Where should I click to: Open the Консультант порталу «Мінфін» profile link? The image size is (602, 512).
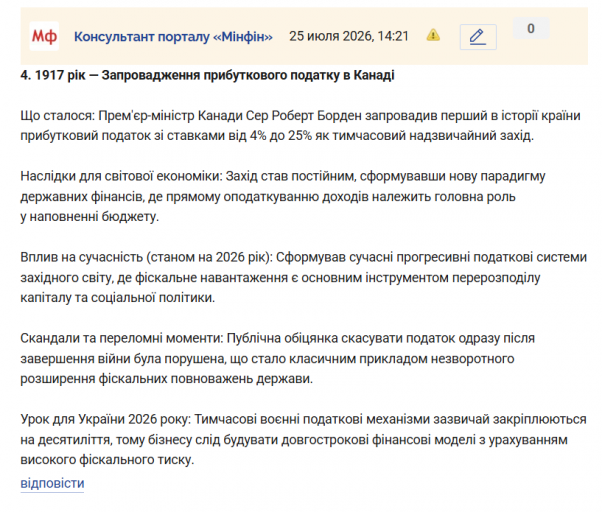pos(173,37)
